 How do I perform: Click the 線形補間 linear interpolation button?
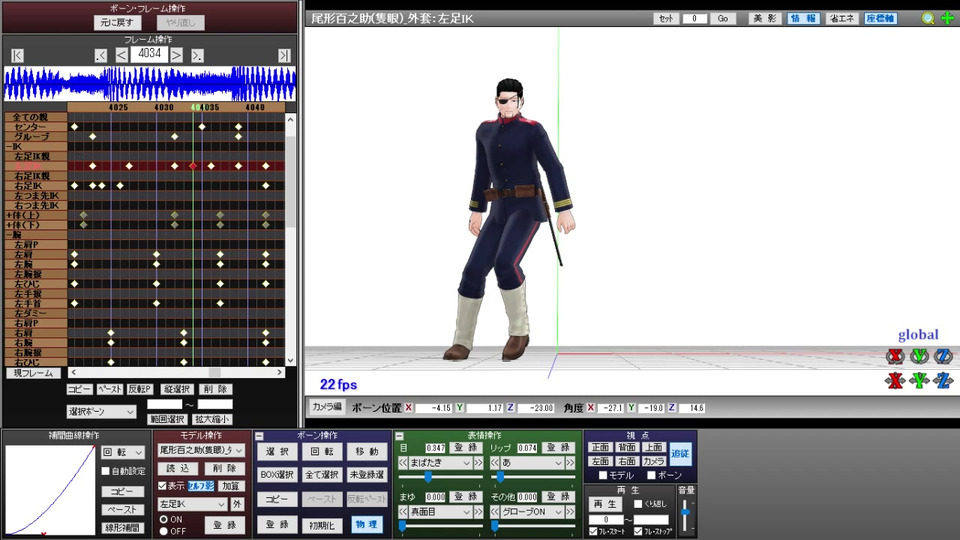[122, 528]
